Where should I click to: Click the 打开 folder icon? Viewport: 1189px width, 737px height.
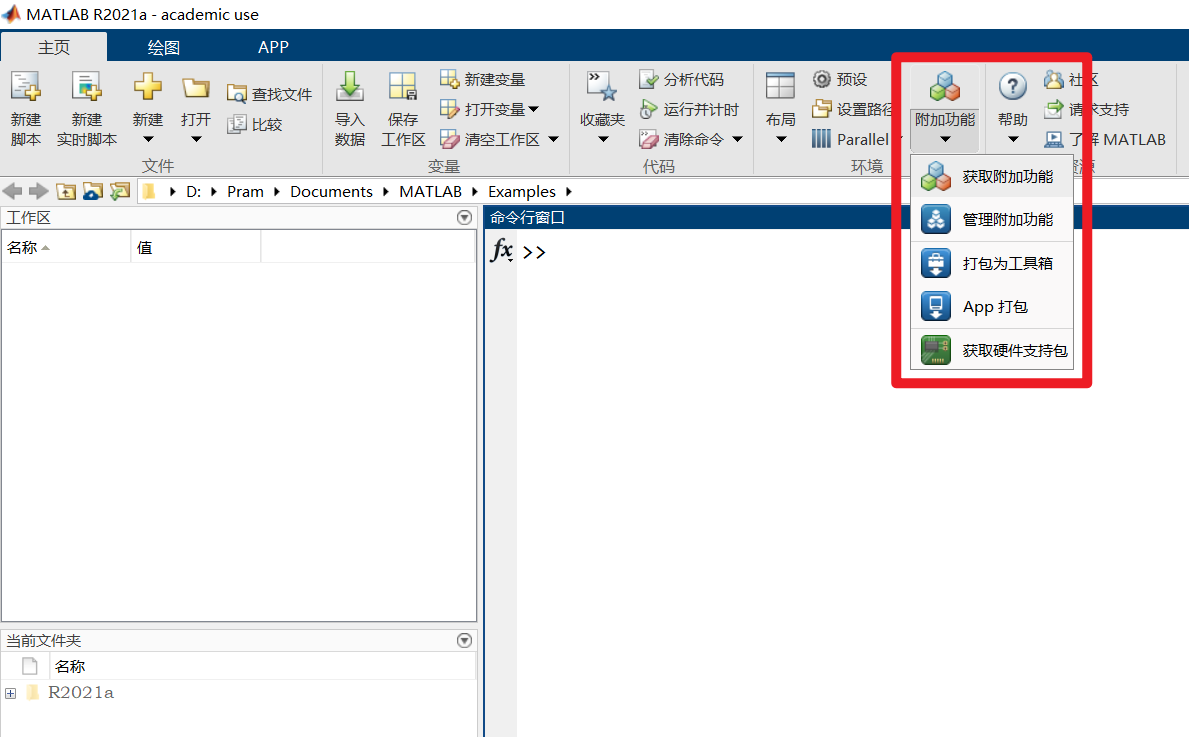click(196, 89)
